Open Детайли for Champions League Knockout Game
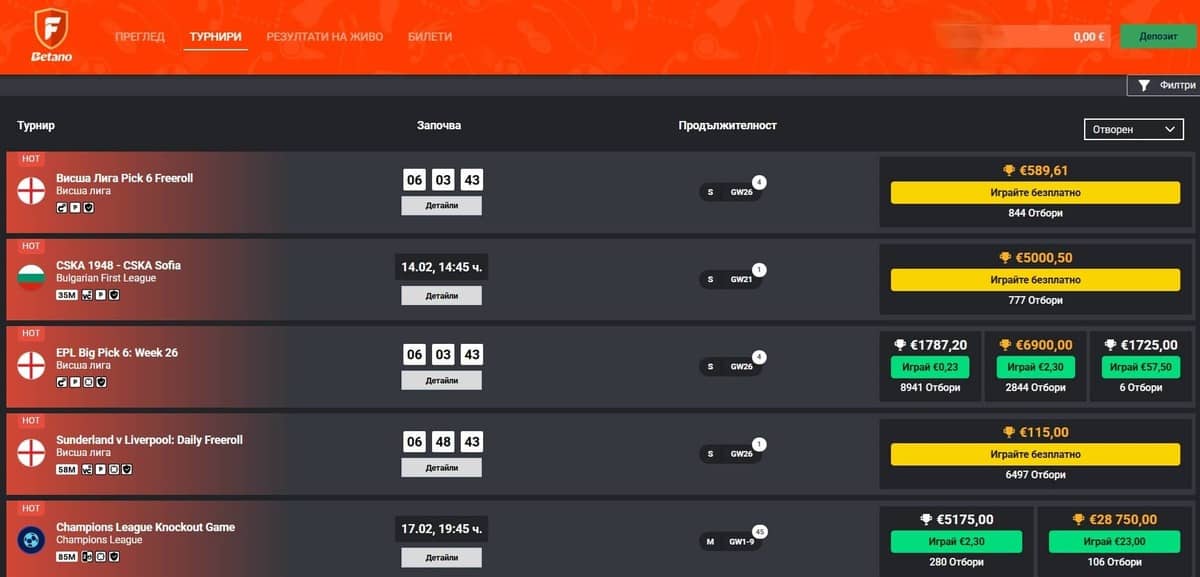Screen dimensions: 1200x577 [x=441, y=557]
